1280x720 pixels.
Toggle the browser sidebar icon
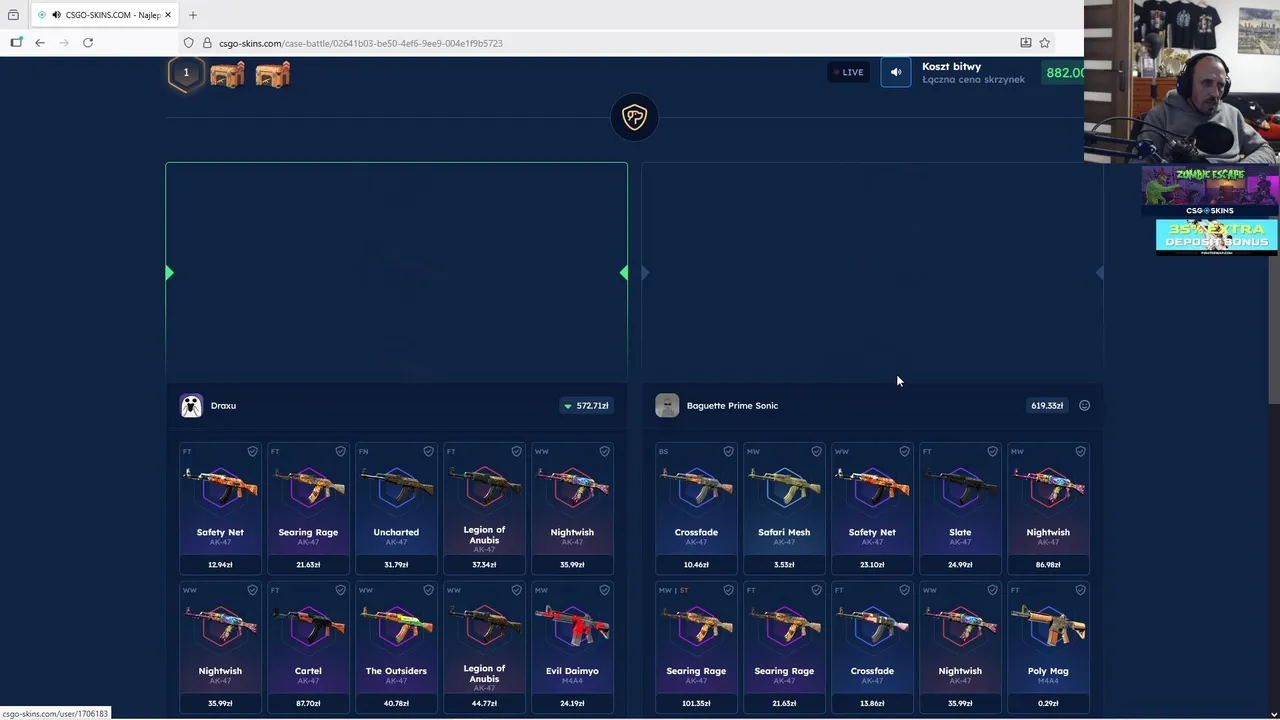(16, 43)
